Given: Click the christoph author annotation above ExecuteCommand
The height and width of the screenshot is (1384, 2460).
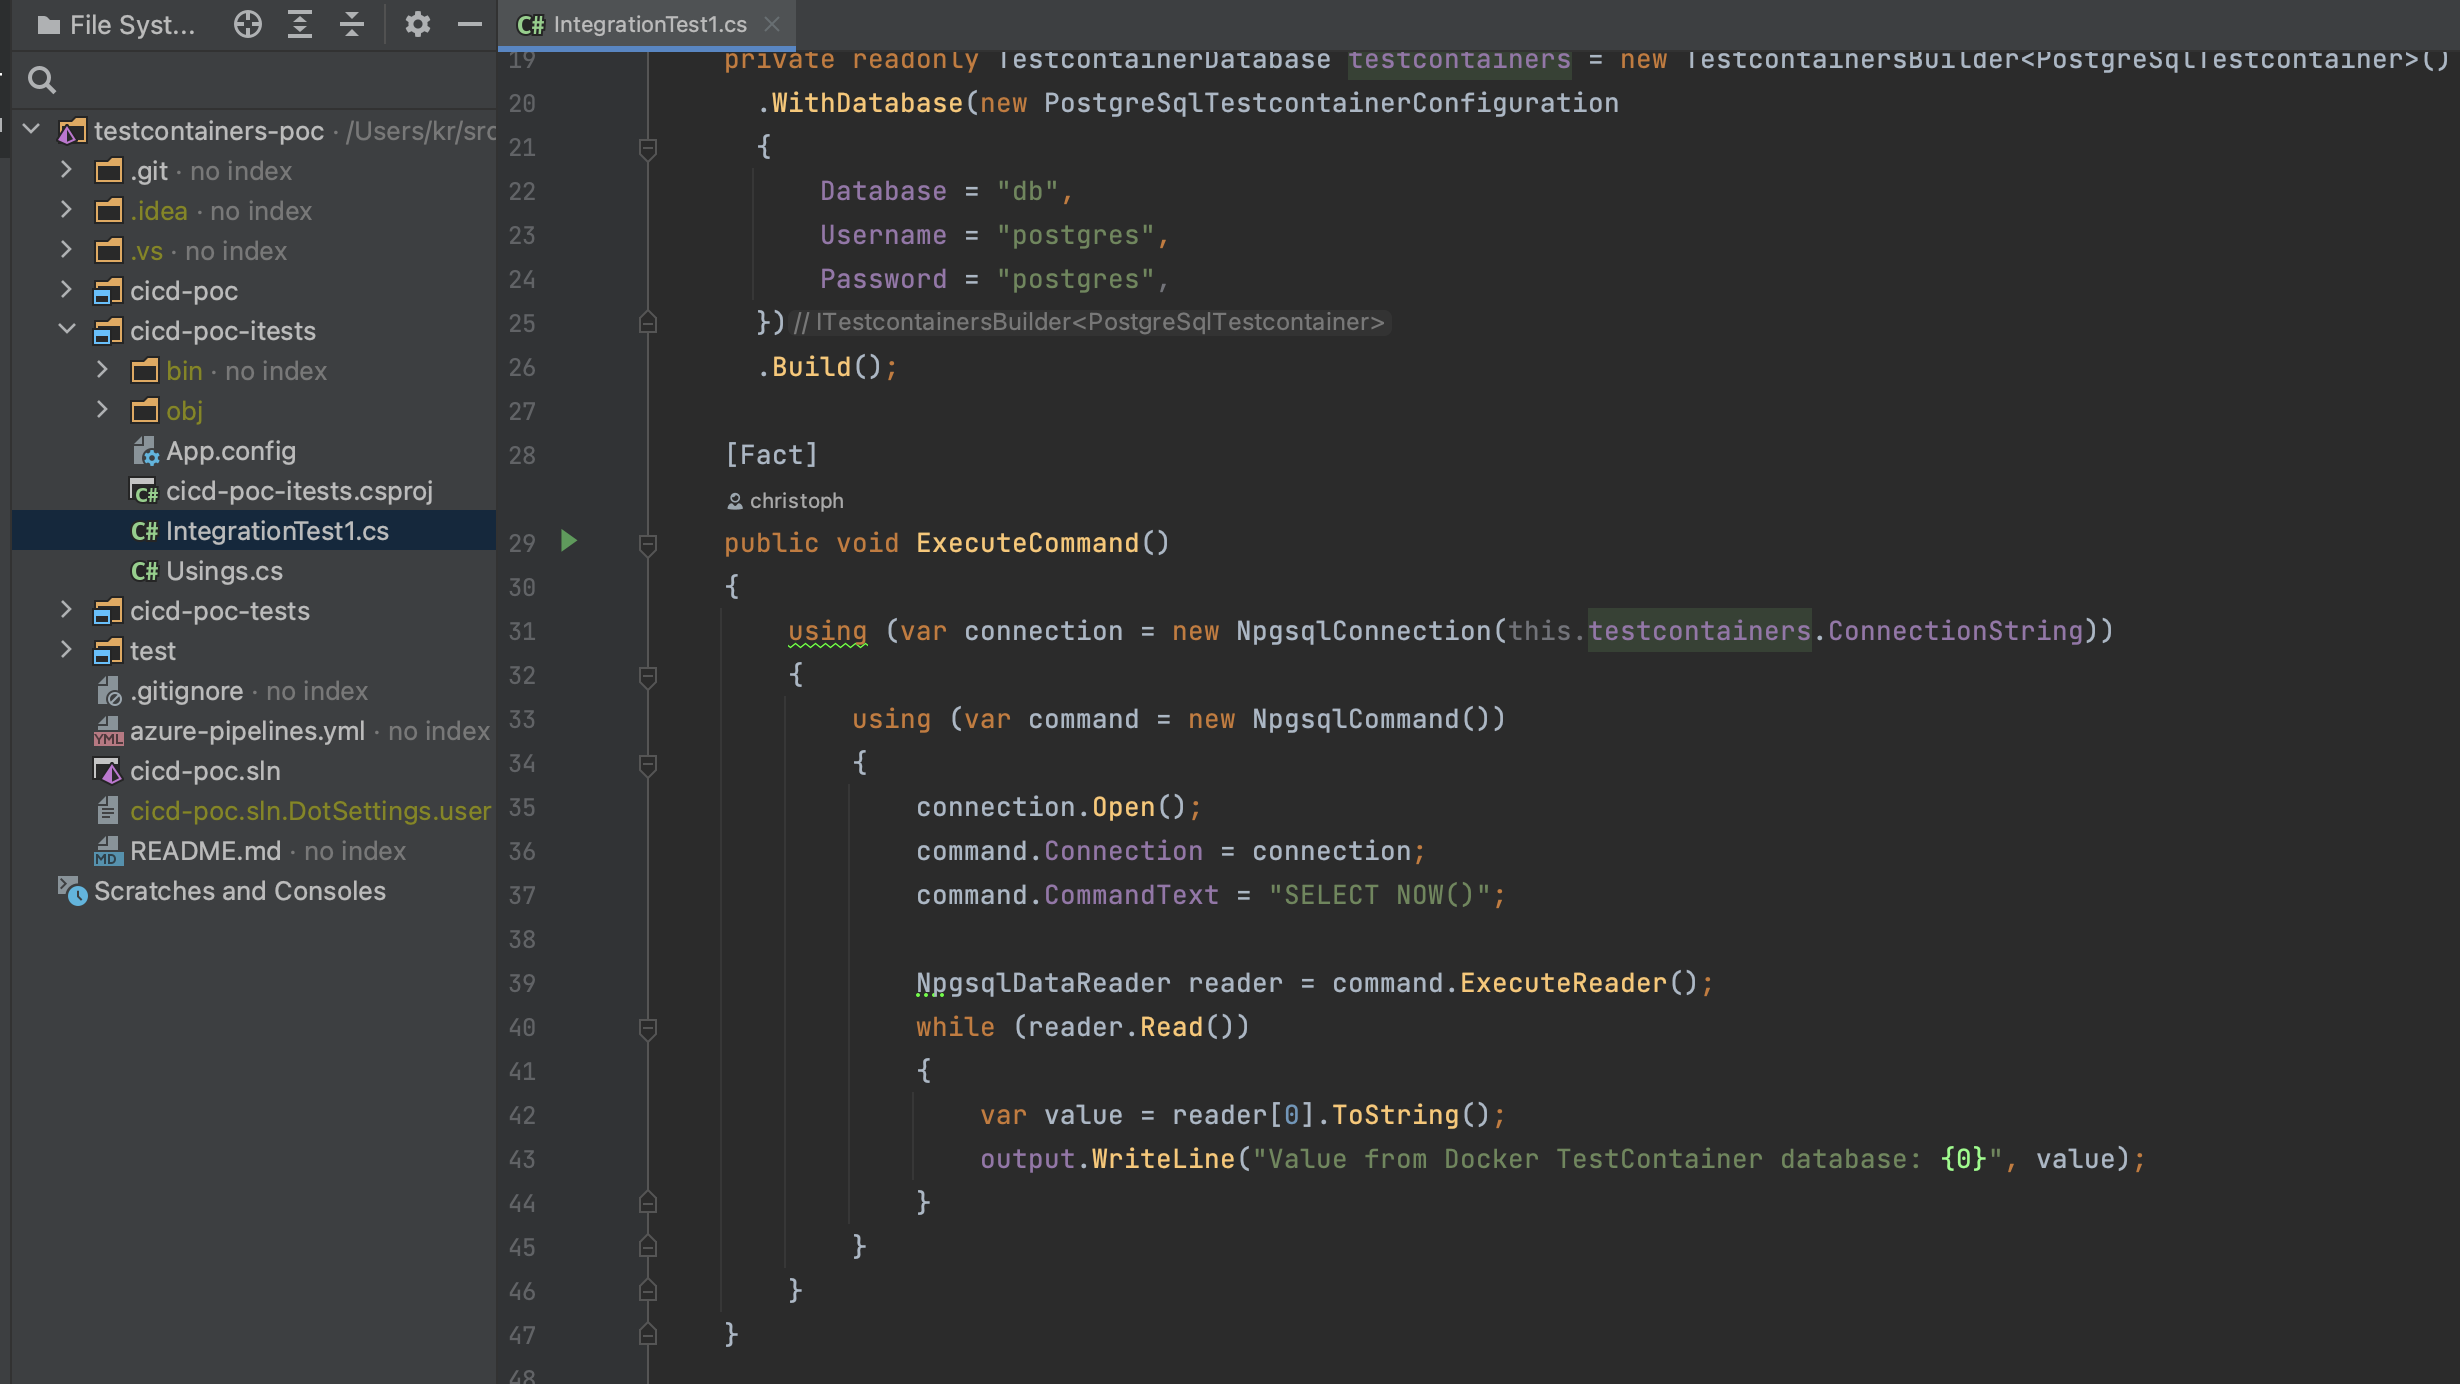Looking at the screenshot, I should coord(786,500).
